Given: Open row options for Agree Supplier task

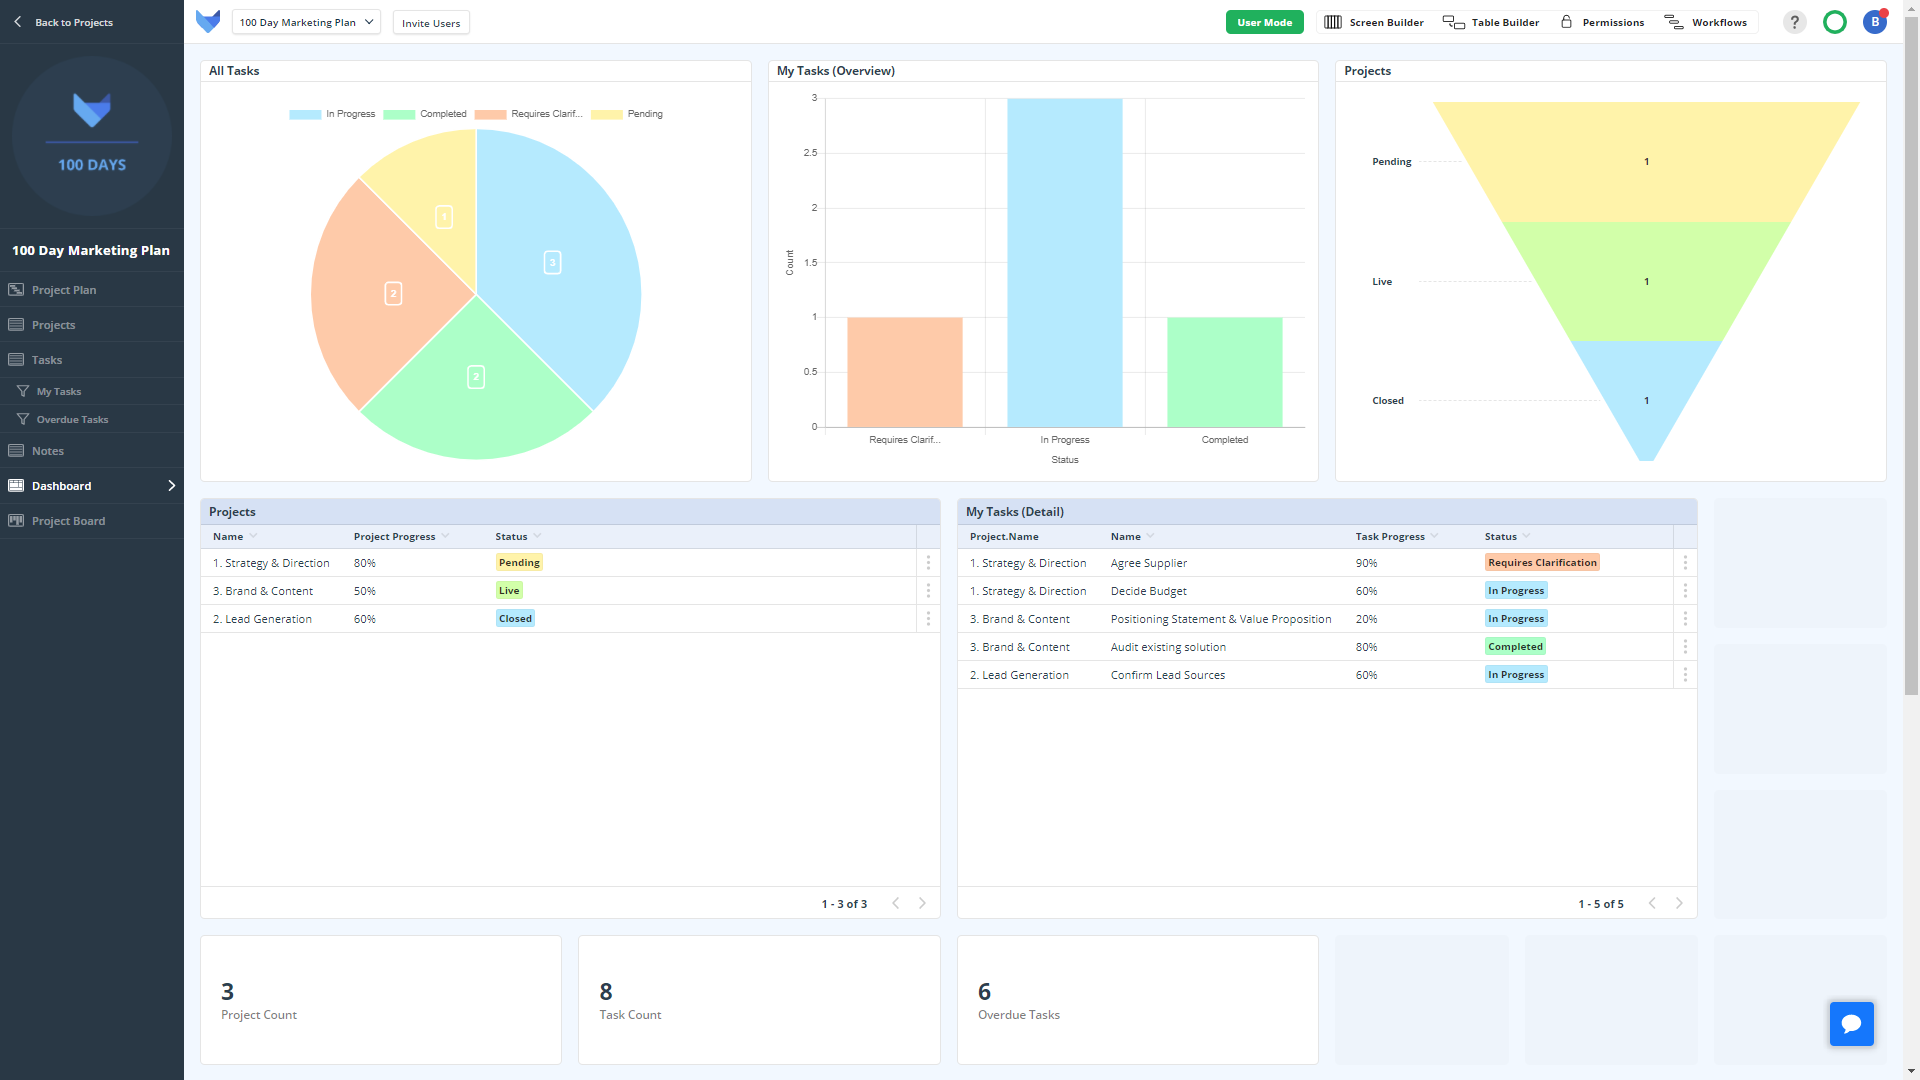Looking at the screenshot, I should (1685, 563).
